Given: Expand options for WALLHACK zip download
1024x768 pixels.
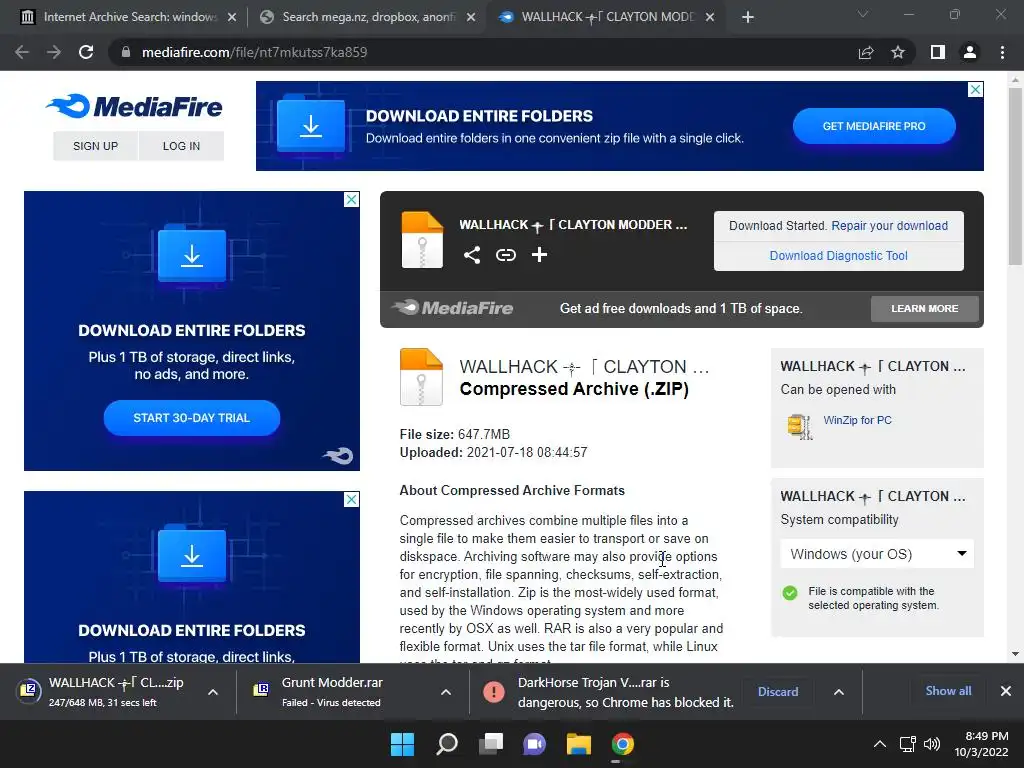Looking at the screenshot, I should click(x=213, y=692).
